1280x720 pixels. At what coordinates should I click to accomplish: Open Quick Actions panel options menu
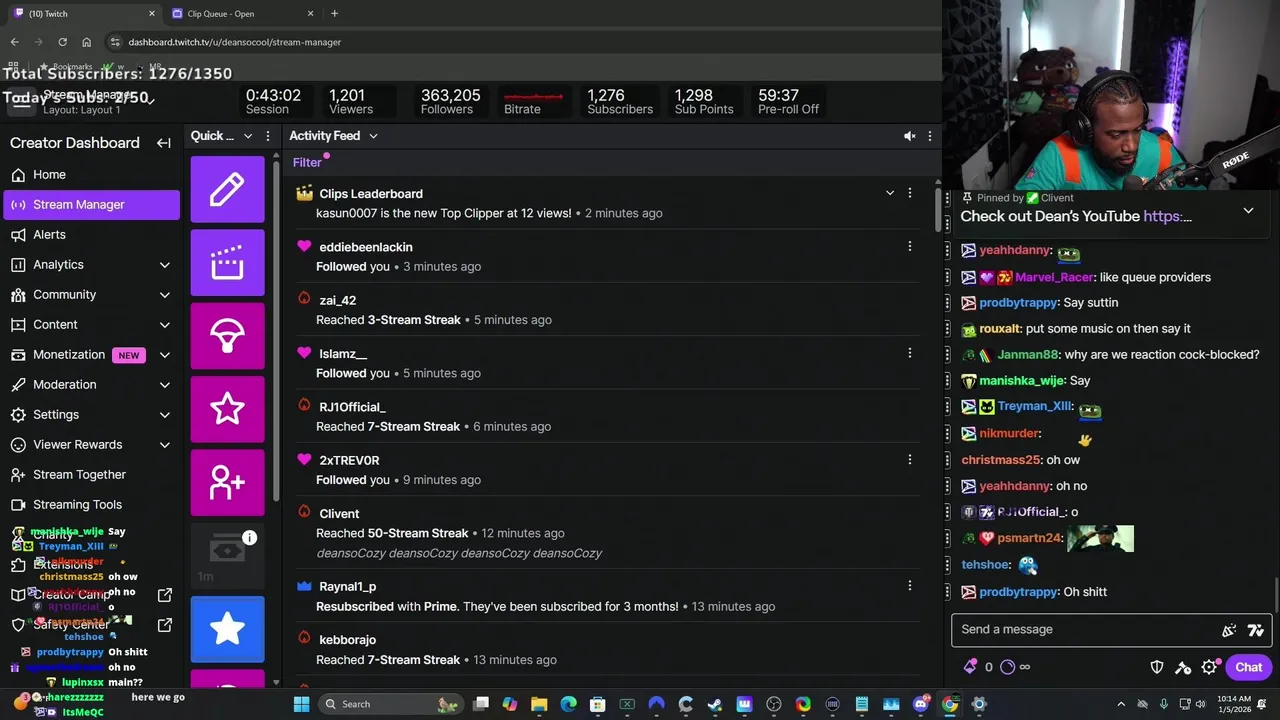267,136
